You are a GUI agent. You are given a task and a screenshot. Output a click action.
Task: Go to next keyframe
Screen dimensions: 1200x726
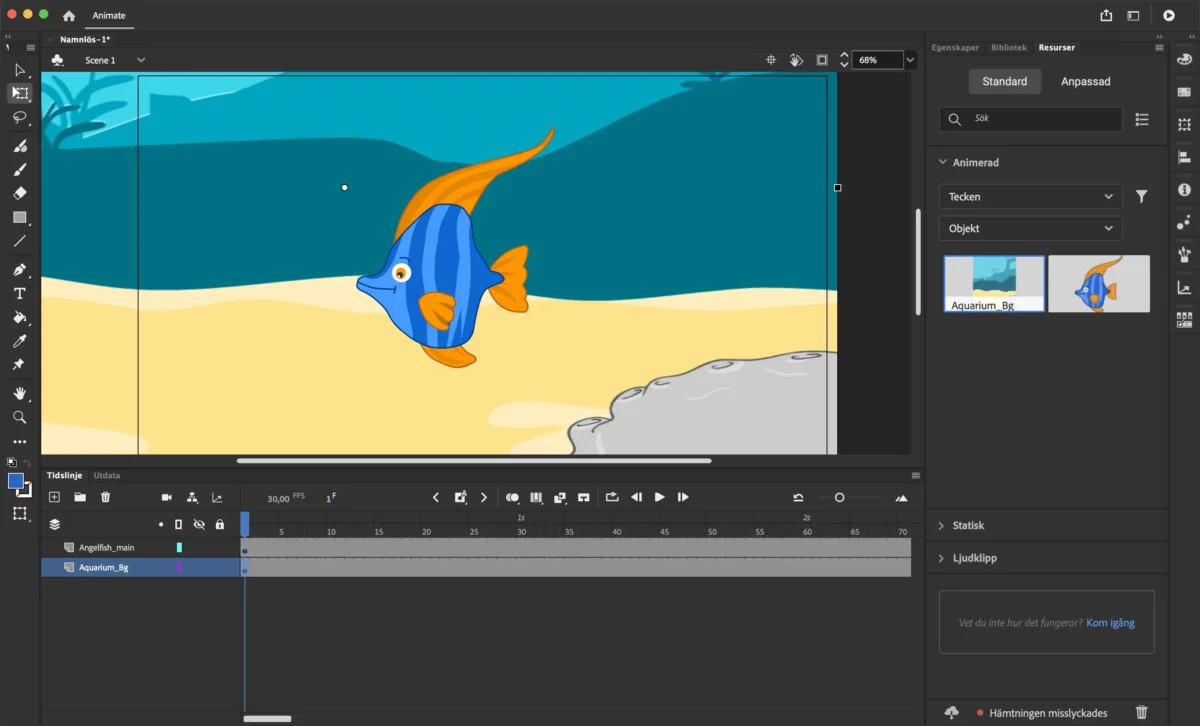(484, 497)
